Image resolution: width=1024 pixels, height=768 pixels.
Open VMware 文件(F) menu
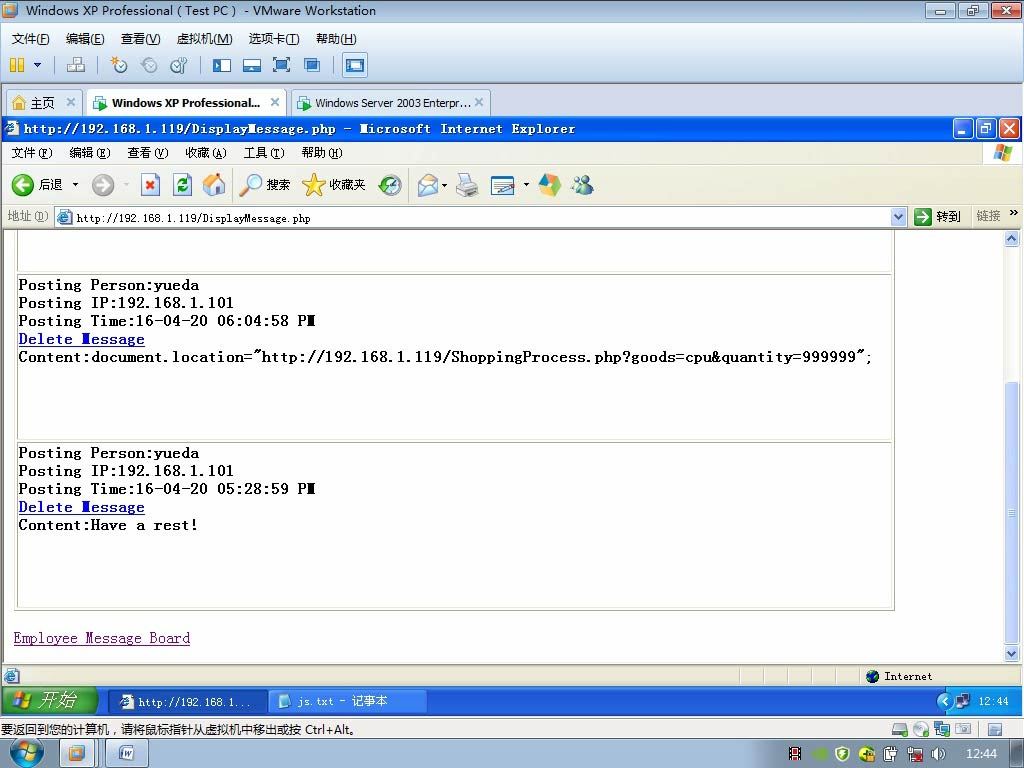click(x=31, y=39)
